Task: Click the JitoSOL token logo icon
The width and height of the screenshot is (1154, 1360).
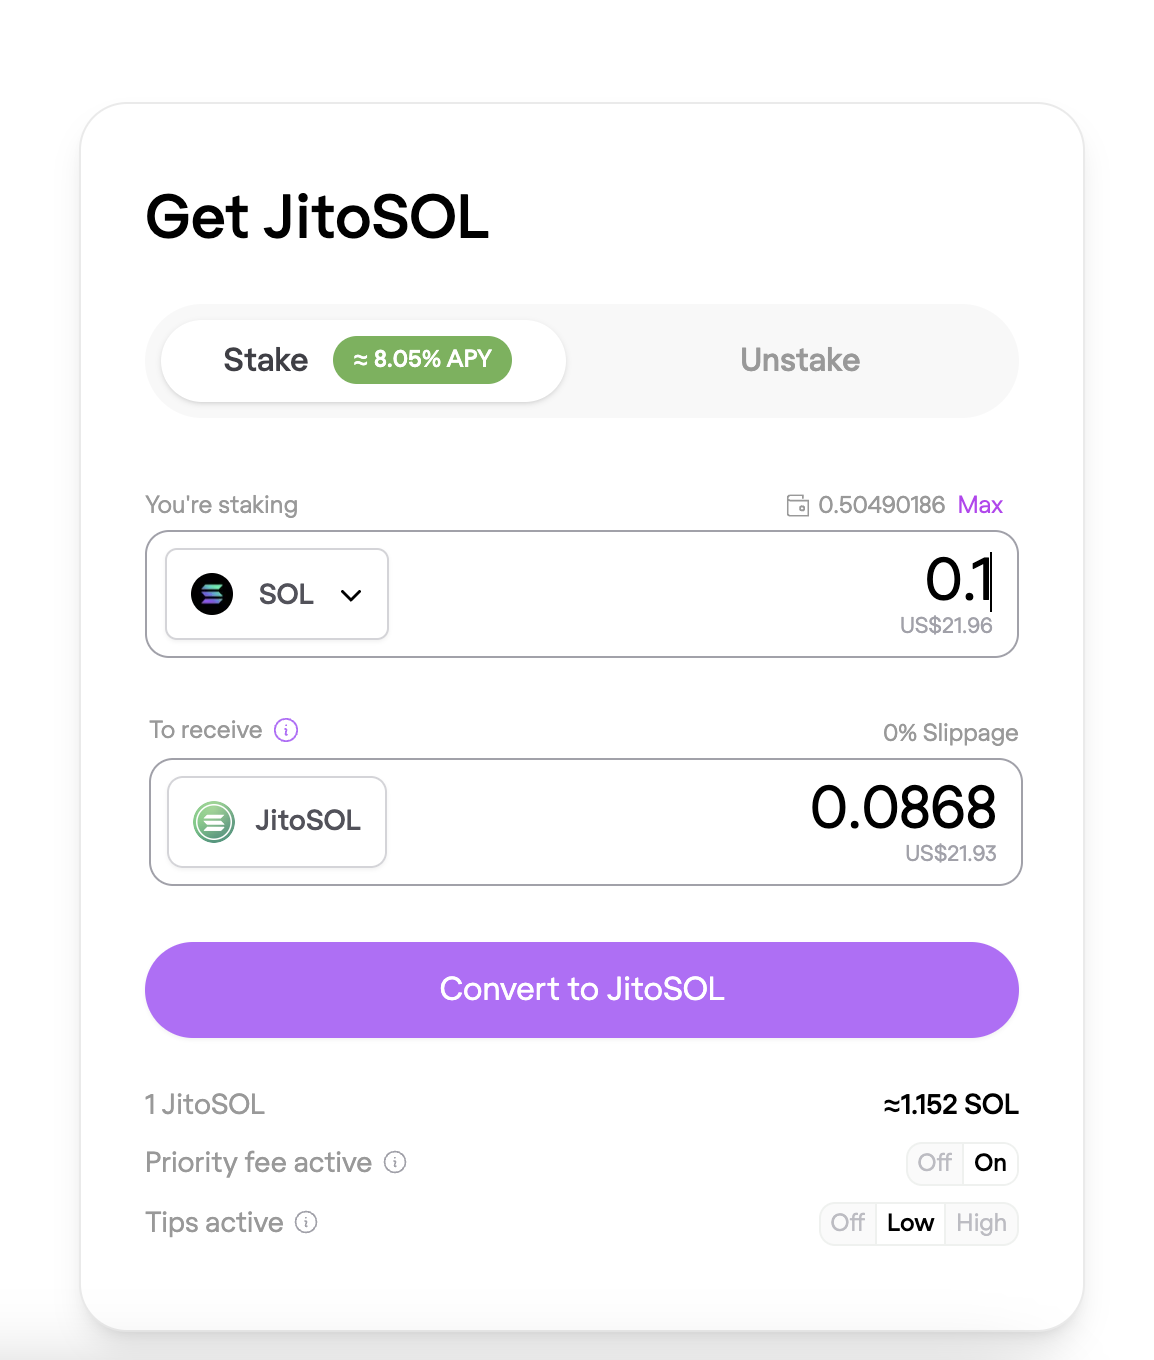Action: pyautogui.click(x=214, y=822)
